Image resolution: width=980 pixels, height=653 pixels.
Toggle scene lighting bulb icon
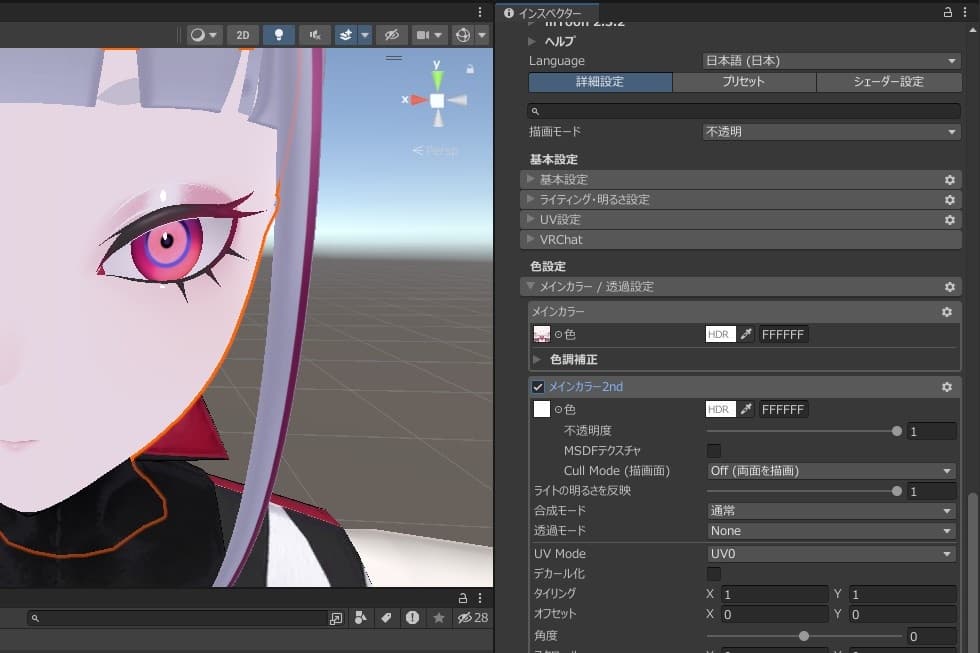click(279, 35)
